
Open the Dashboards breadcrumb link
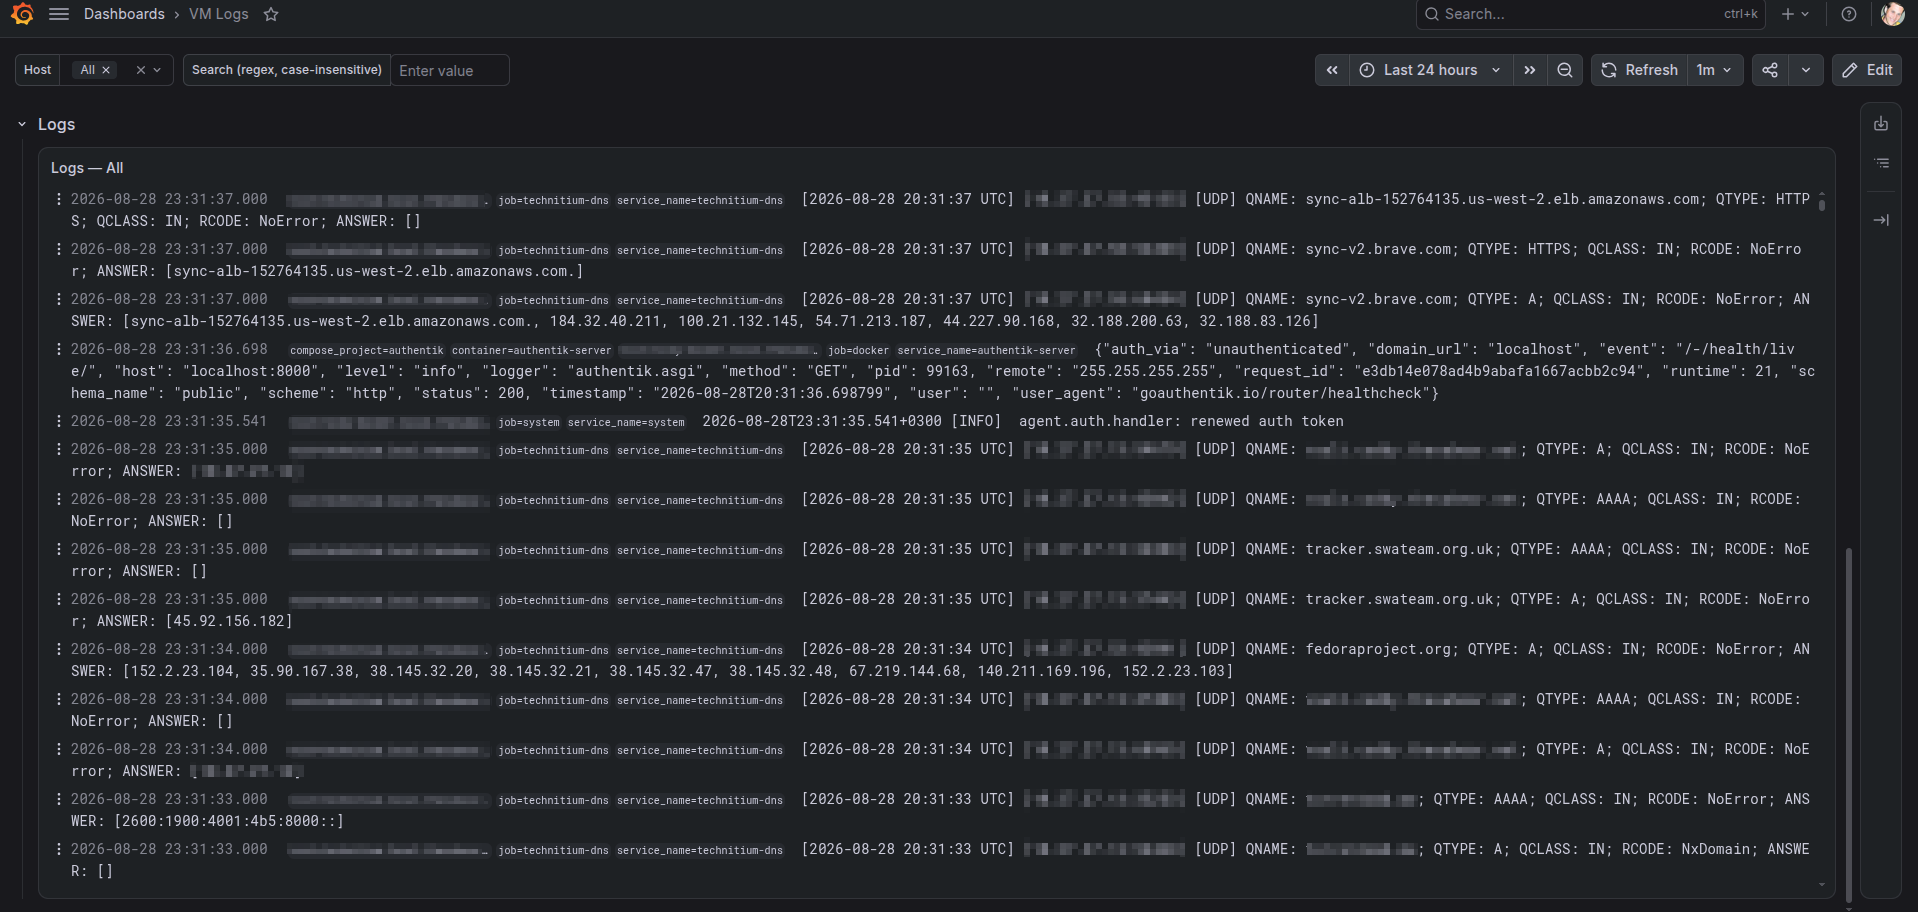click(124, 14)
